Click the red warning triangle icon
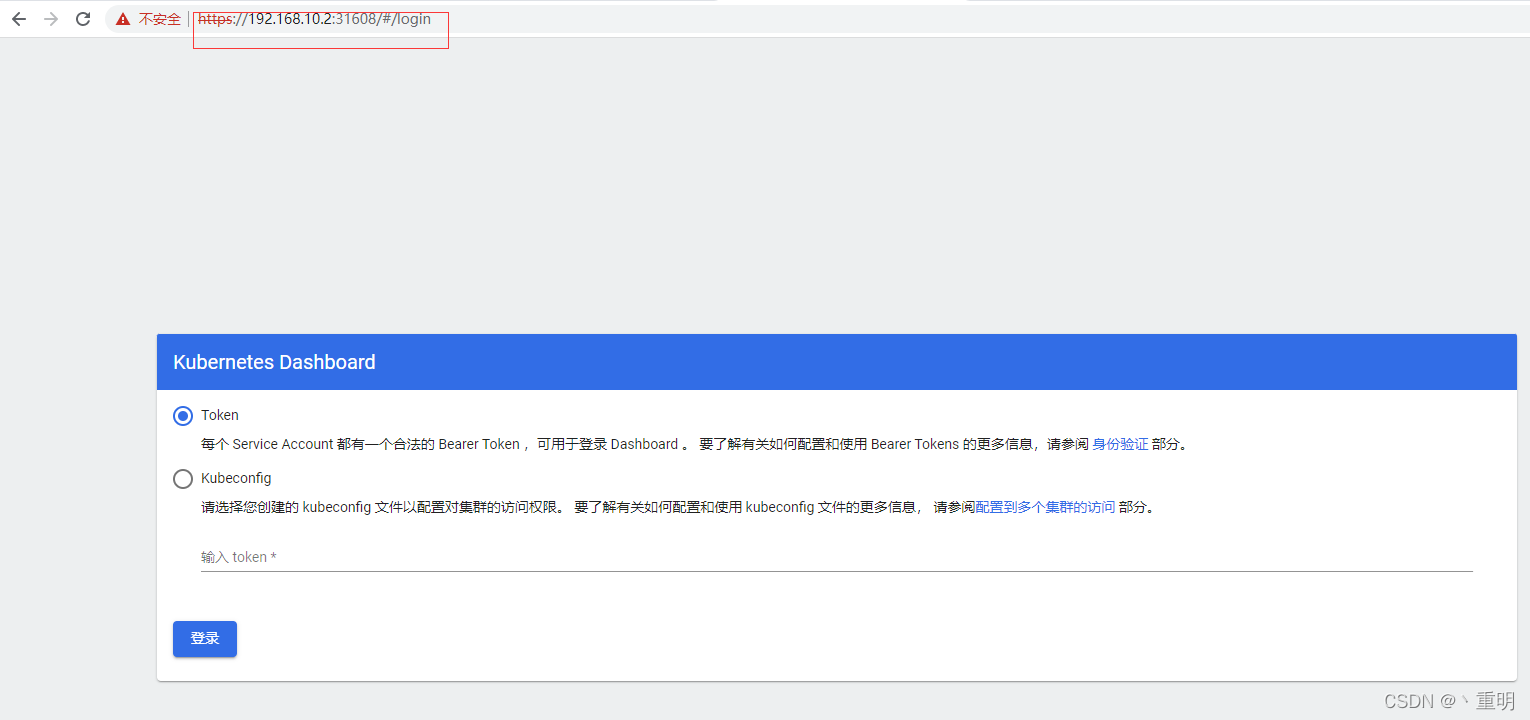This screenshot has height=720, width=1530. 121,18
